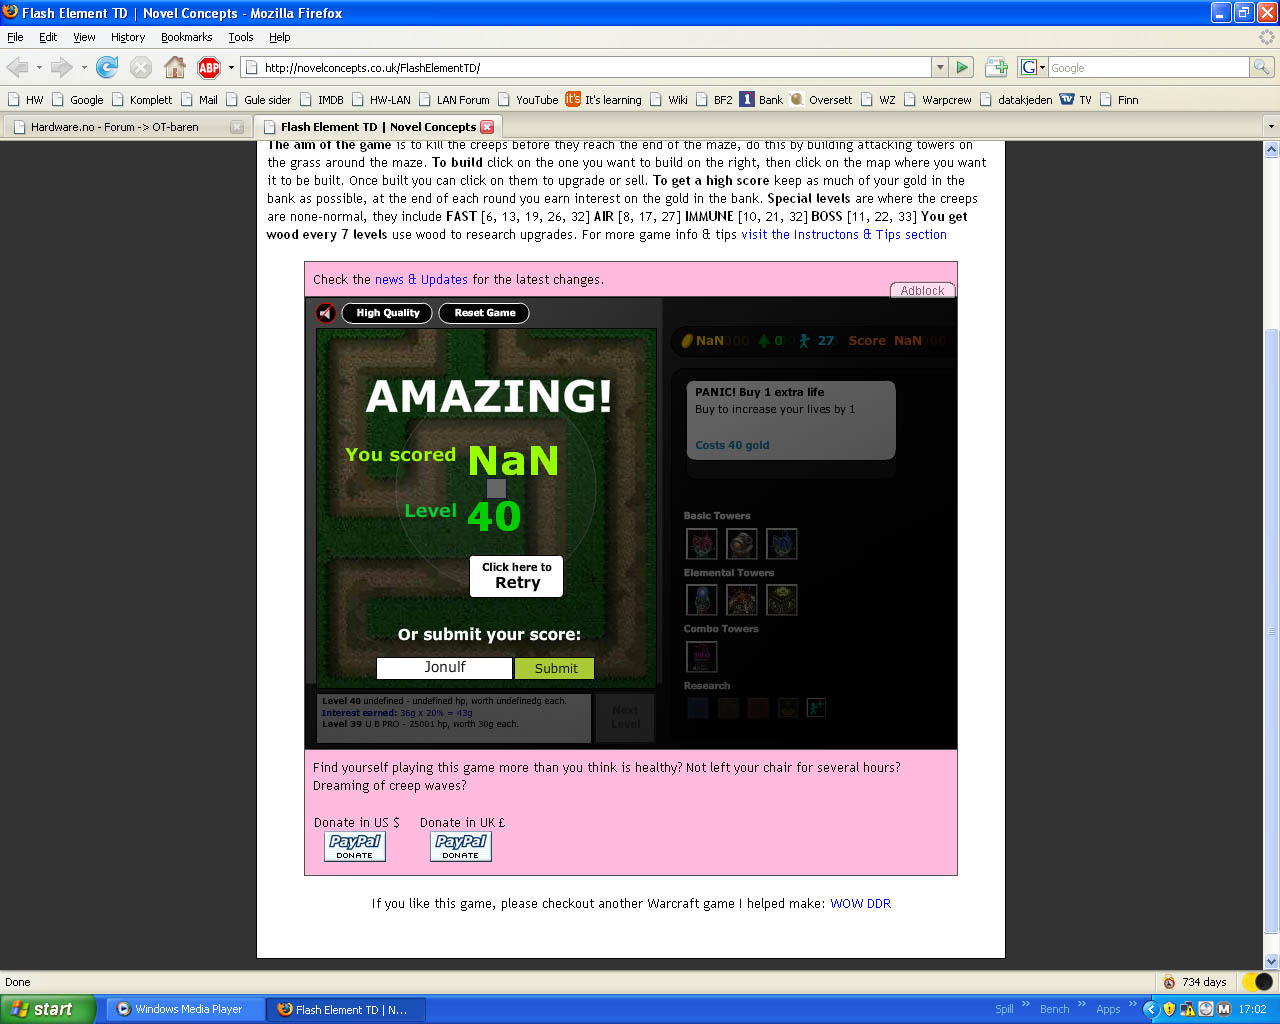Select the middle Elemental Tower fire icon
This screenshot has width=1280, height=1024.
tap(742, 600)
